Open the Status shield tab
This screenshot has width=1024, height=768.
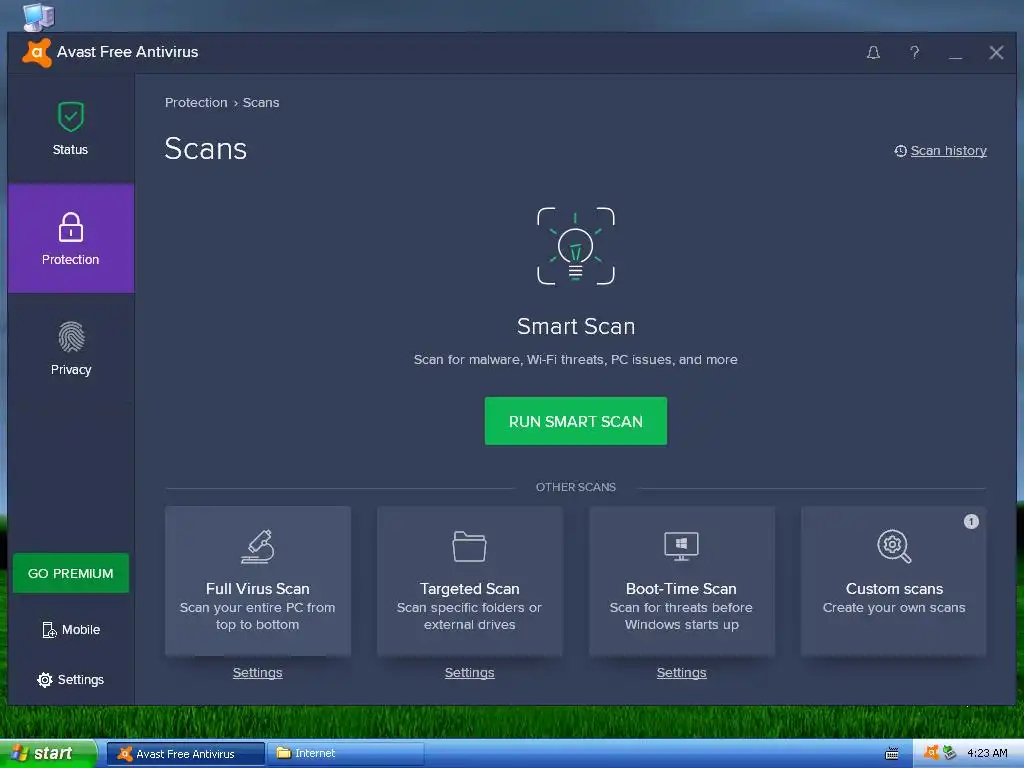[71, 129]
